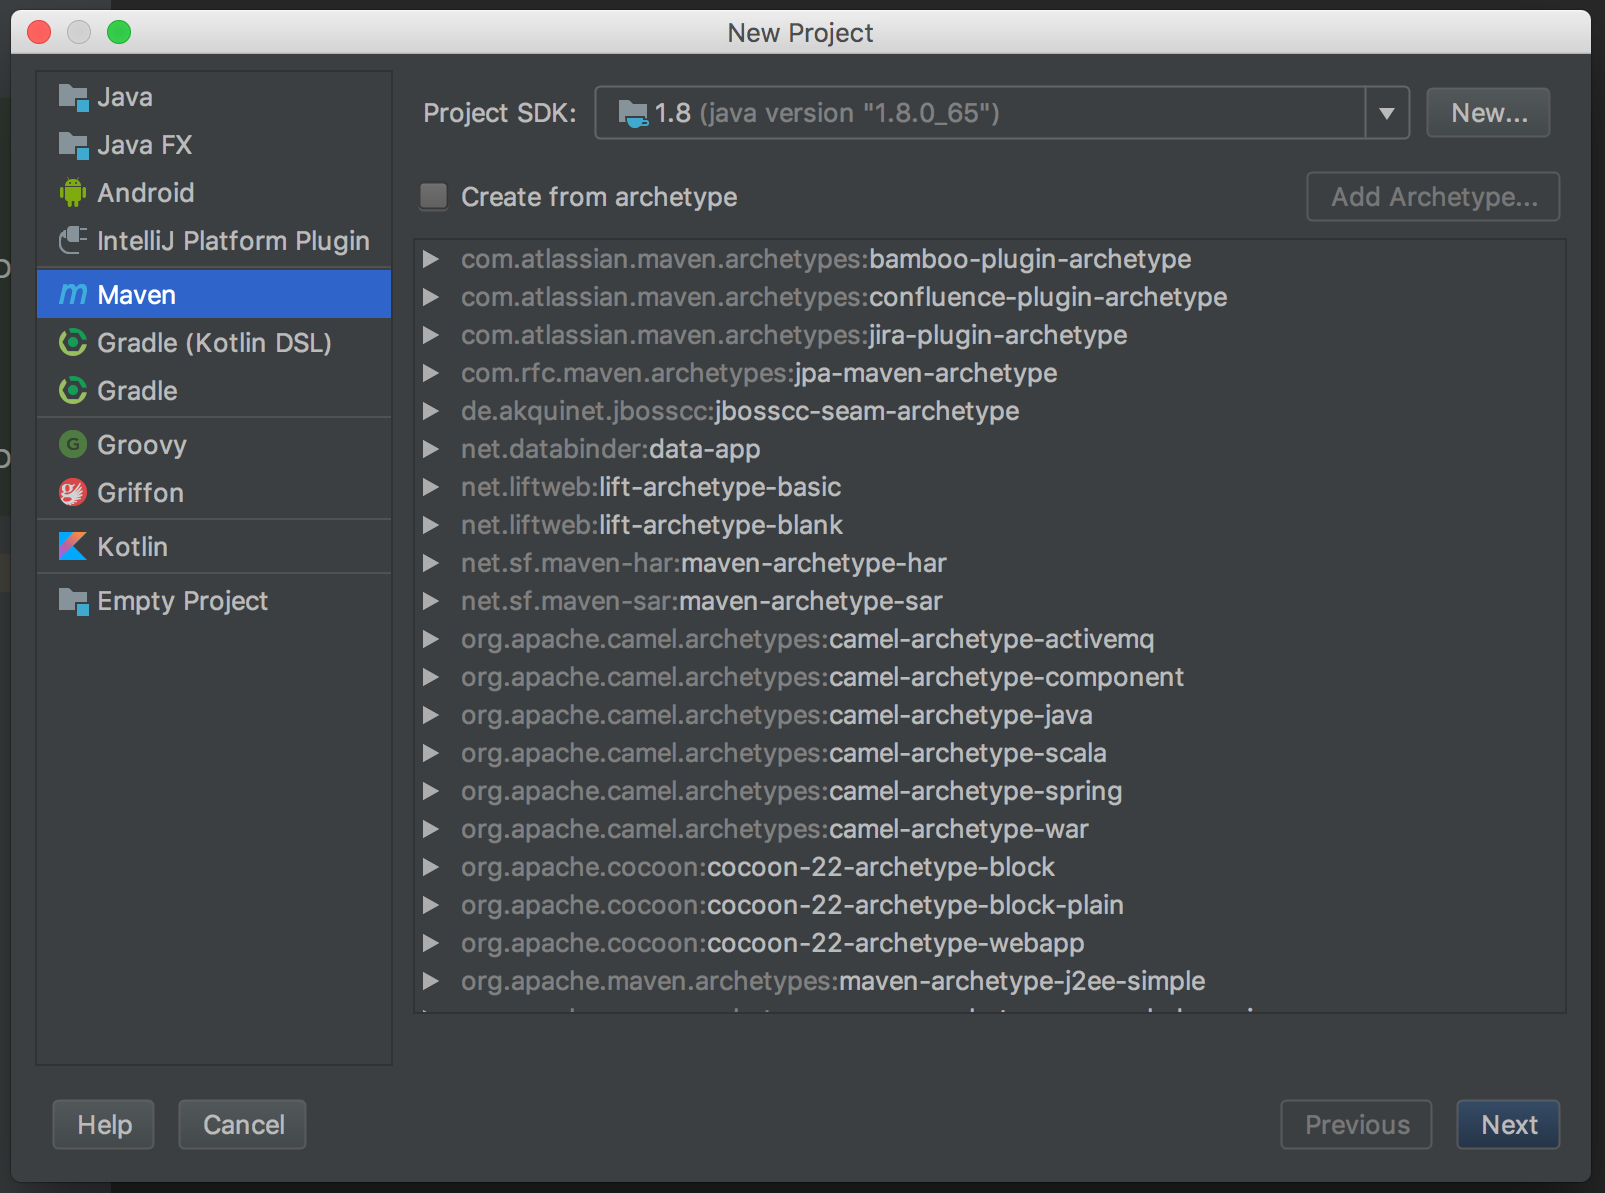Expand lift-archetype-blank entry
This screenshot has width=1605, height=1193.
click(x=431, y=525)
